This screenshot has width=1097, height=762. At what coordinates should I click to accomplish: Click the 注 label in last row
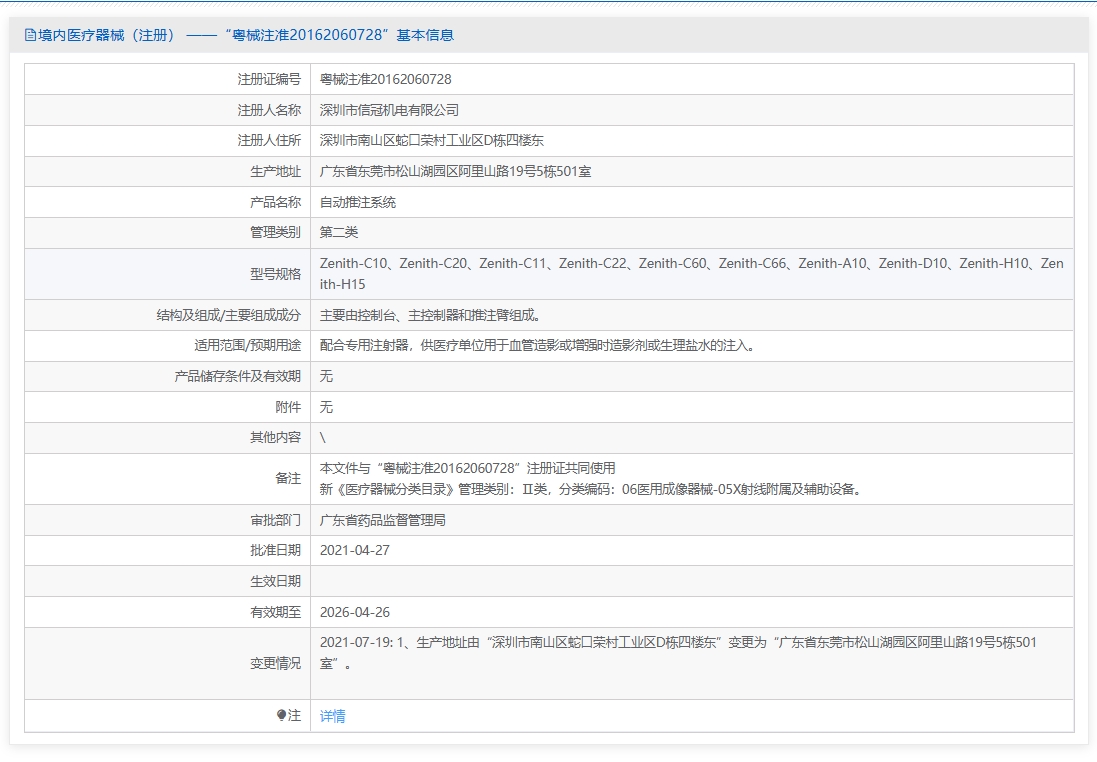tap(295, 715)
